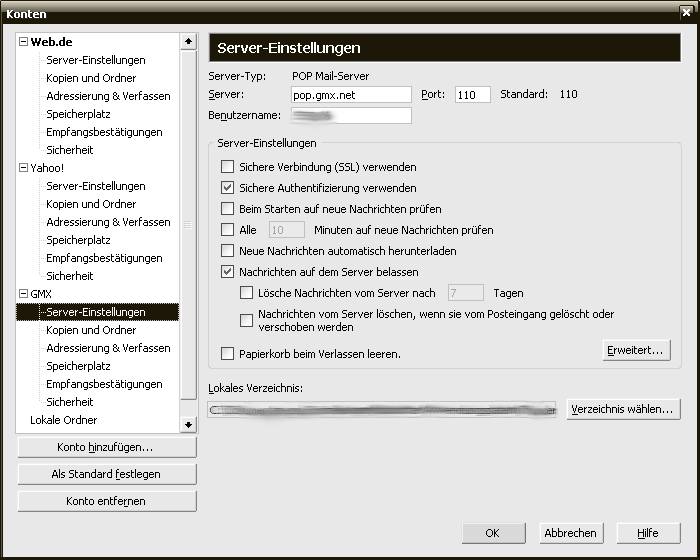Select Kopien und Ordner under GMX
Image resolution: width=700 pixels, height=560 pixels.
[91, 330]
